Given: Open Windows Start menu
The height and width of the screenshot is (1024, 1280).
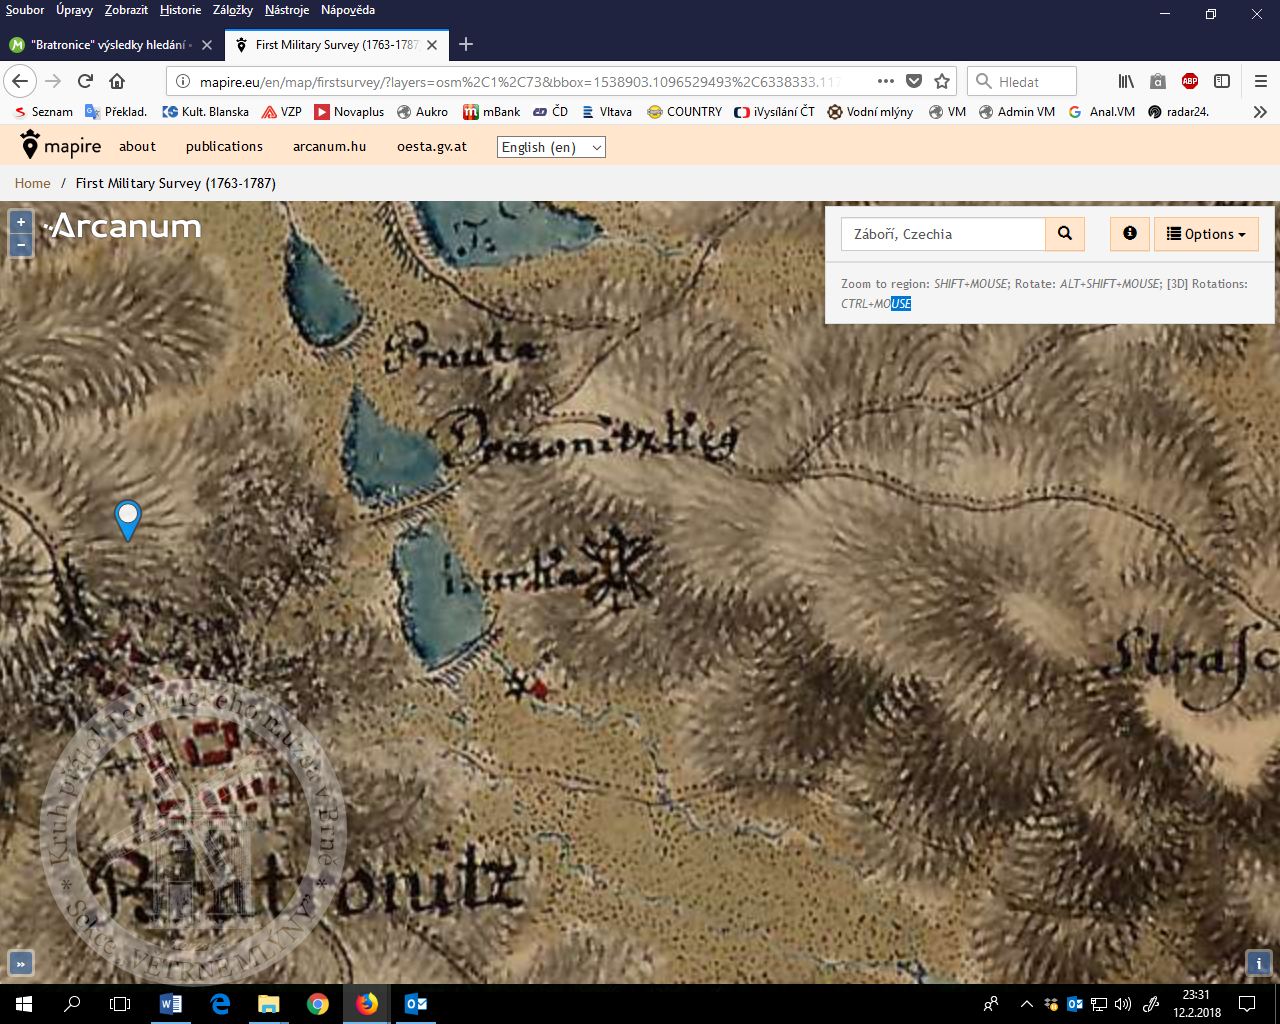Looking at the screenshot, I should click(24, 1004).
